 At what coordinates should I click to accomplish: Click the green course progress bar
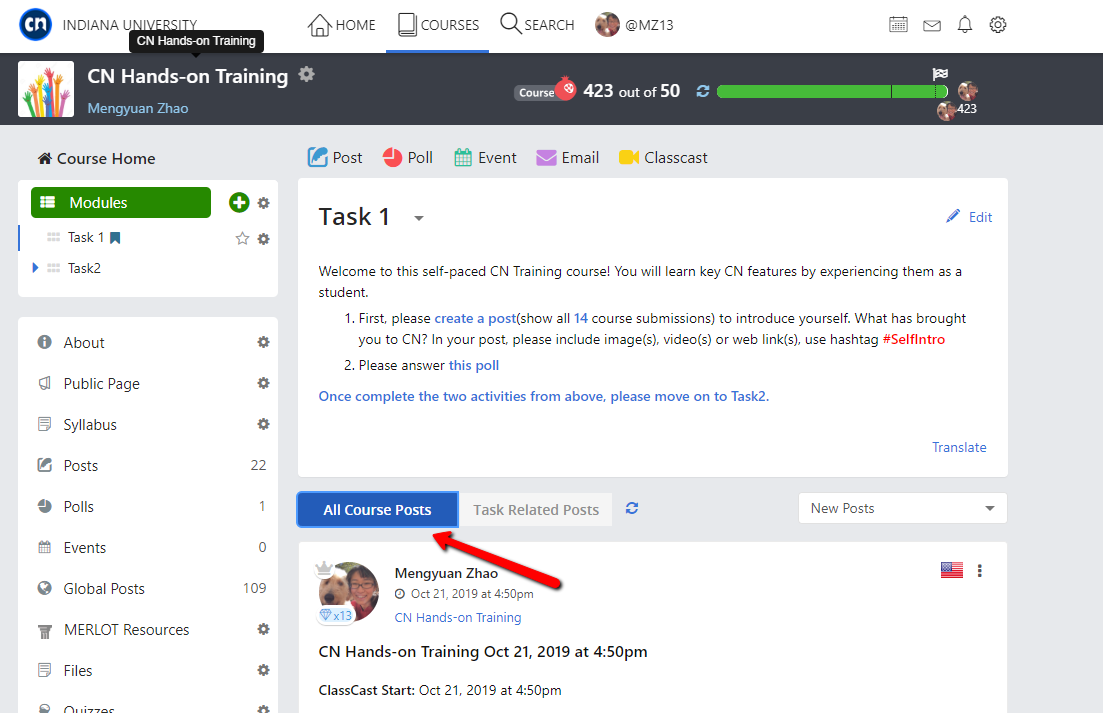832,91
